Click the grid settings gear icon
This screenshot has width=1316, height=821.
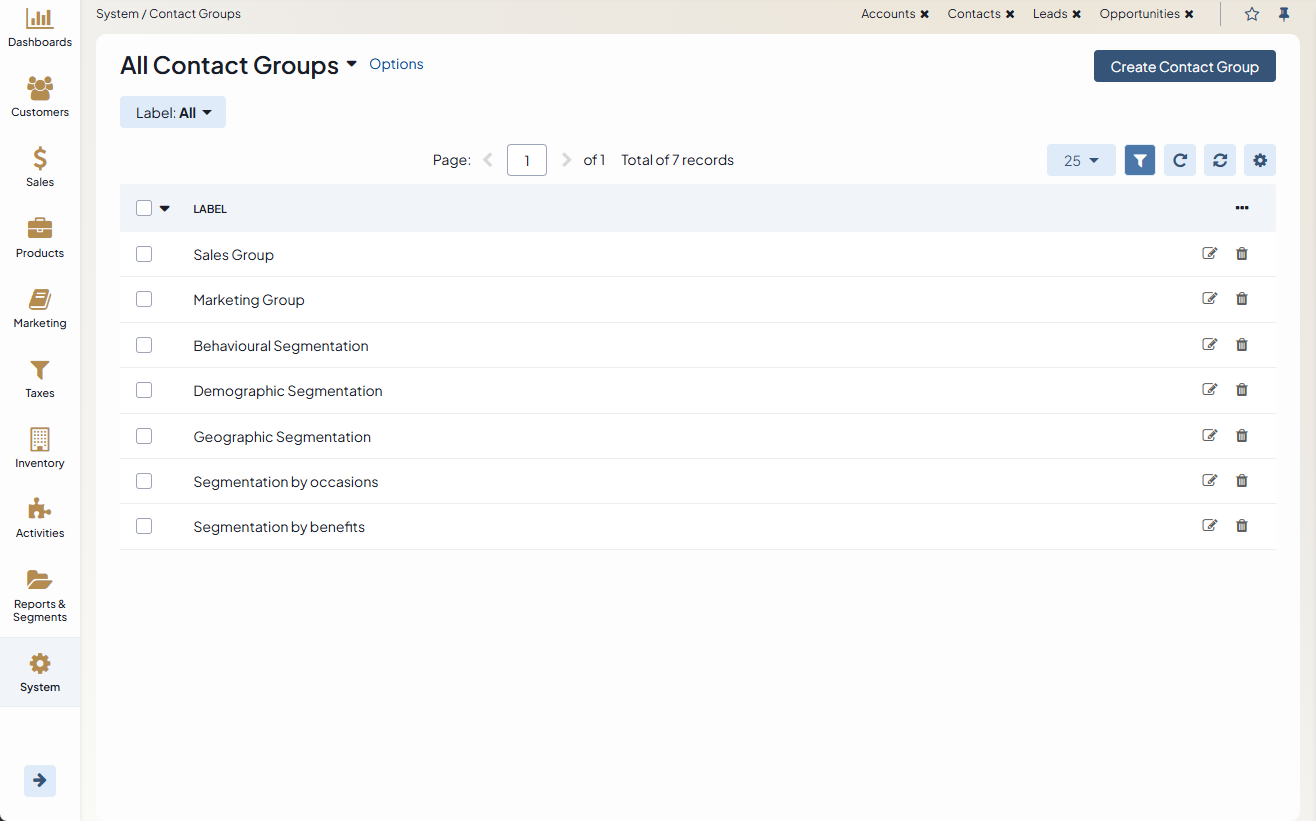tap(1260, 160)
